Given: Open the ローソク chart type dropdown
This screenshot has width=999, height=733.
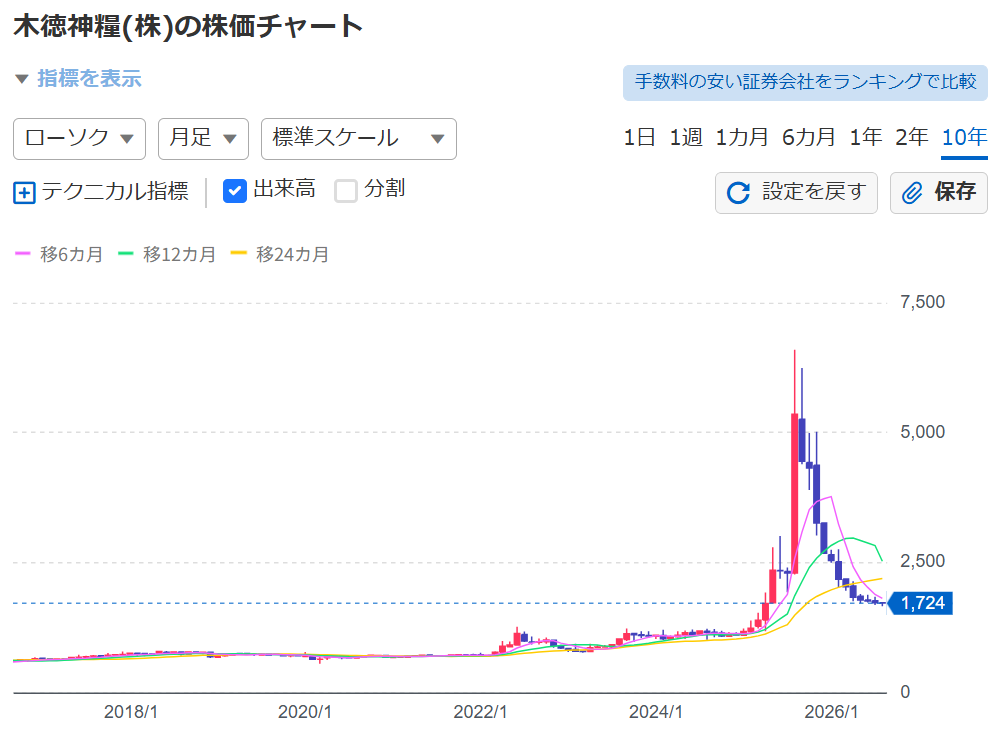Looking at the screenshot, I should tap(80, 138).
